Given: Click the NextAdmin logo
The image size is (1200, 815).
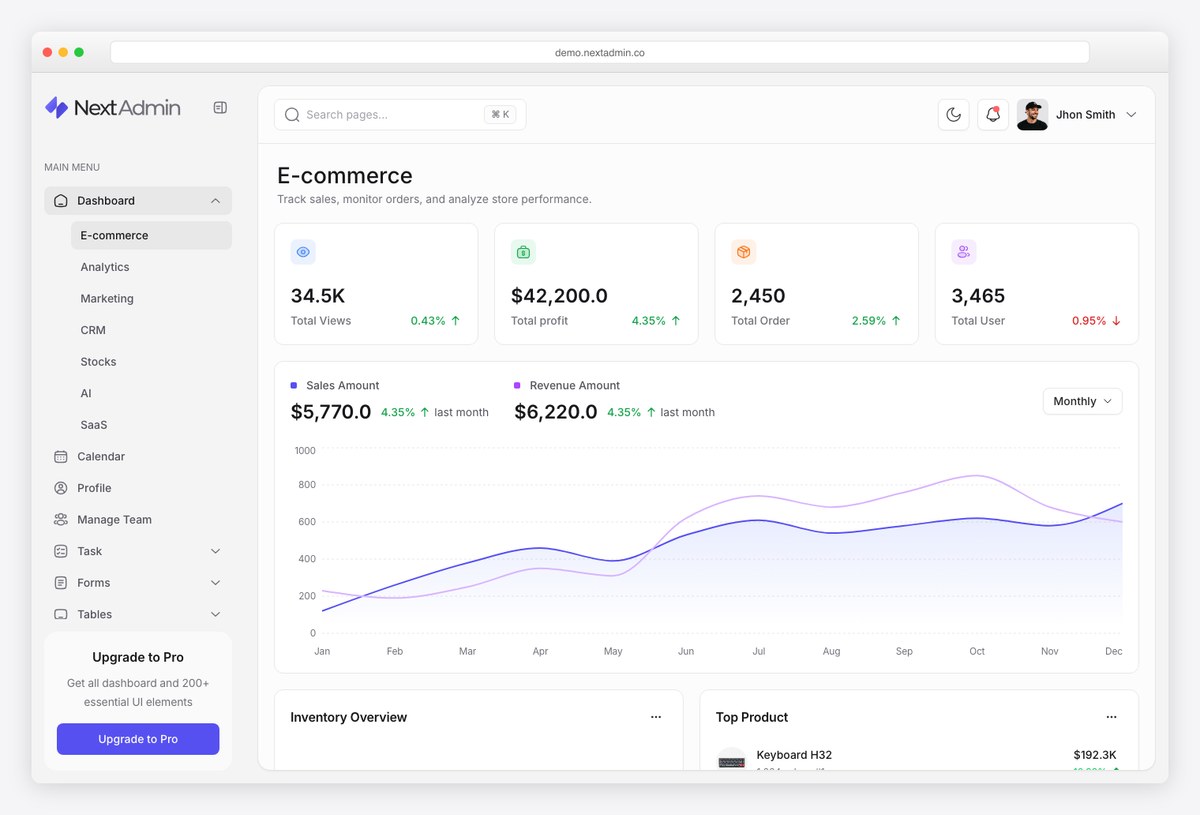Looking at the screenshot, I should coord(113,108).
